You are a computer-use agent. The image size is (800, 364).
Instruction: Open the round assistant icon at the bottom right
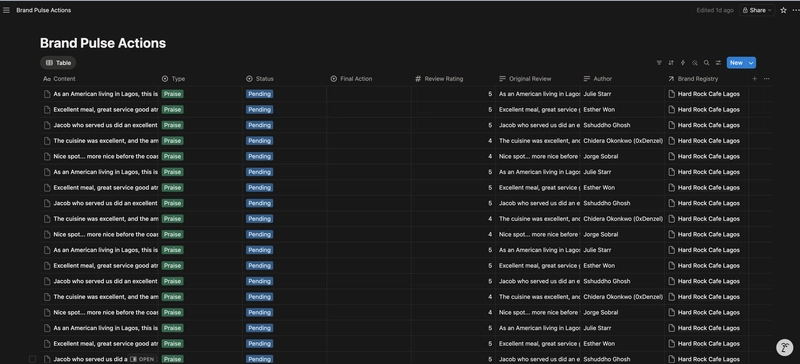[784, 348]
